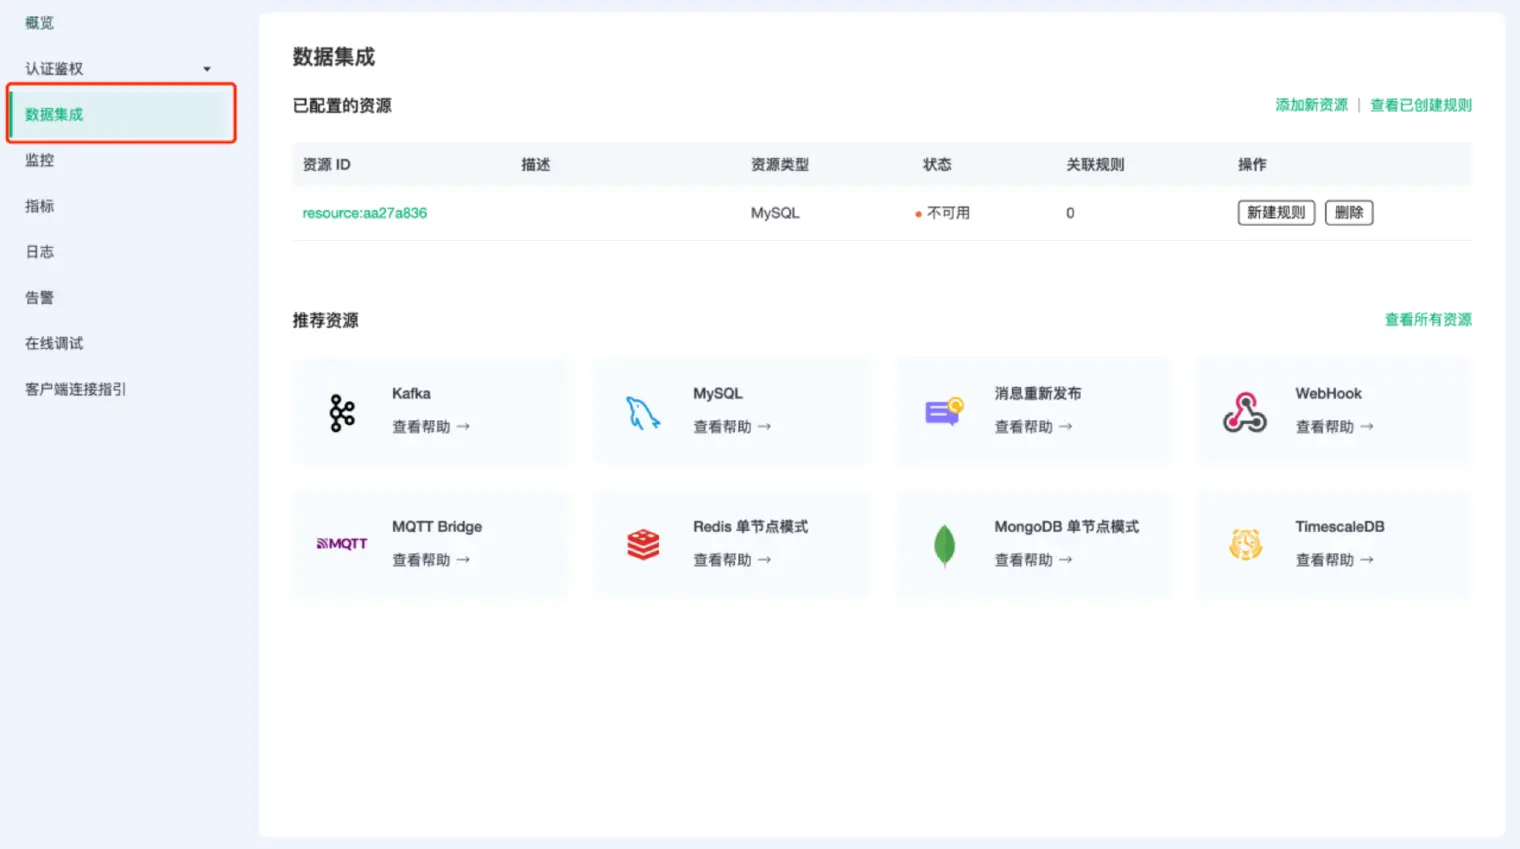The width and height of the screenshot is (1520, 849).
Task: Click the 操作 column header
Action: 1252,165
